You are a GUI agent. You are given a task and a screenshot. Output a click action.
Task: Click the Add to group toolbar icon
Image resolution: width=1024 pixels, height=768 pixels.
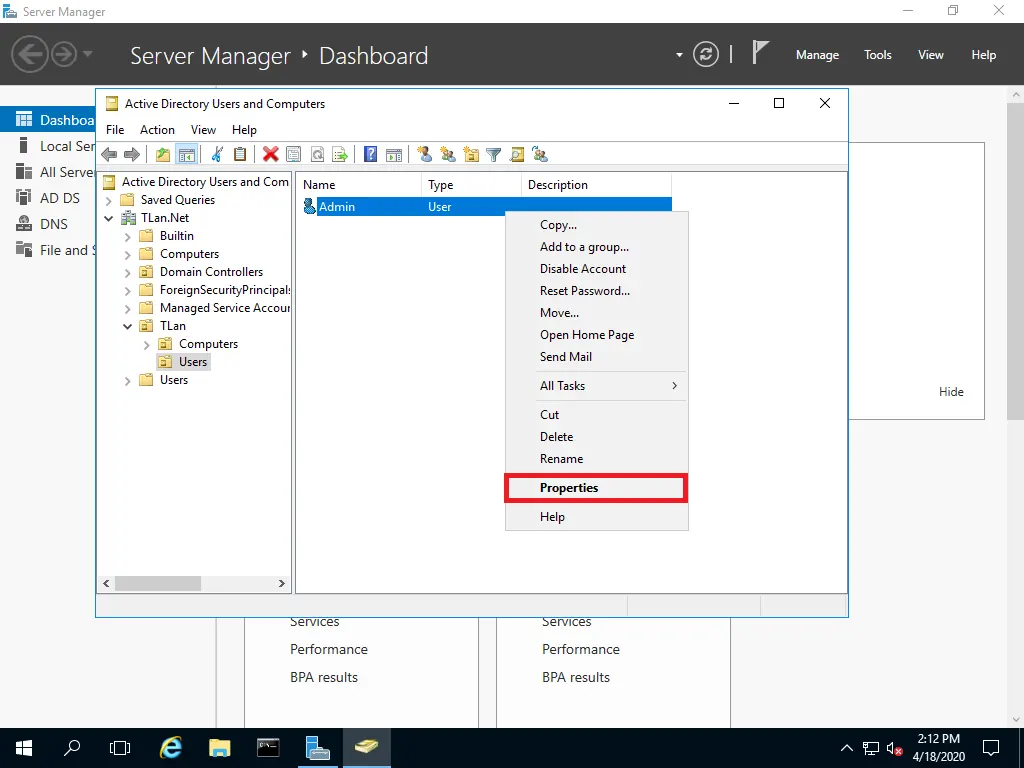(x=540, y=155)
